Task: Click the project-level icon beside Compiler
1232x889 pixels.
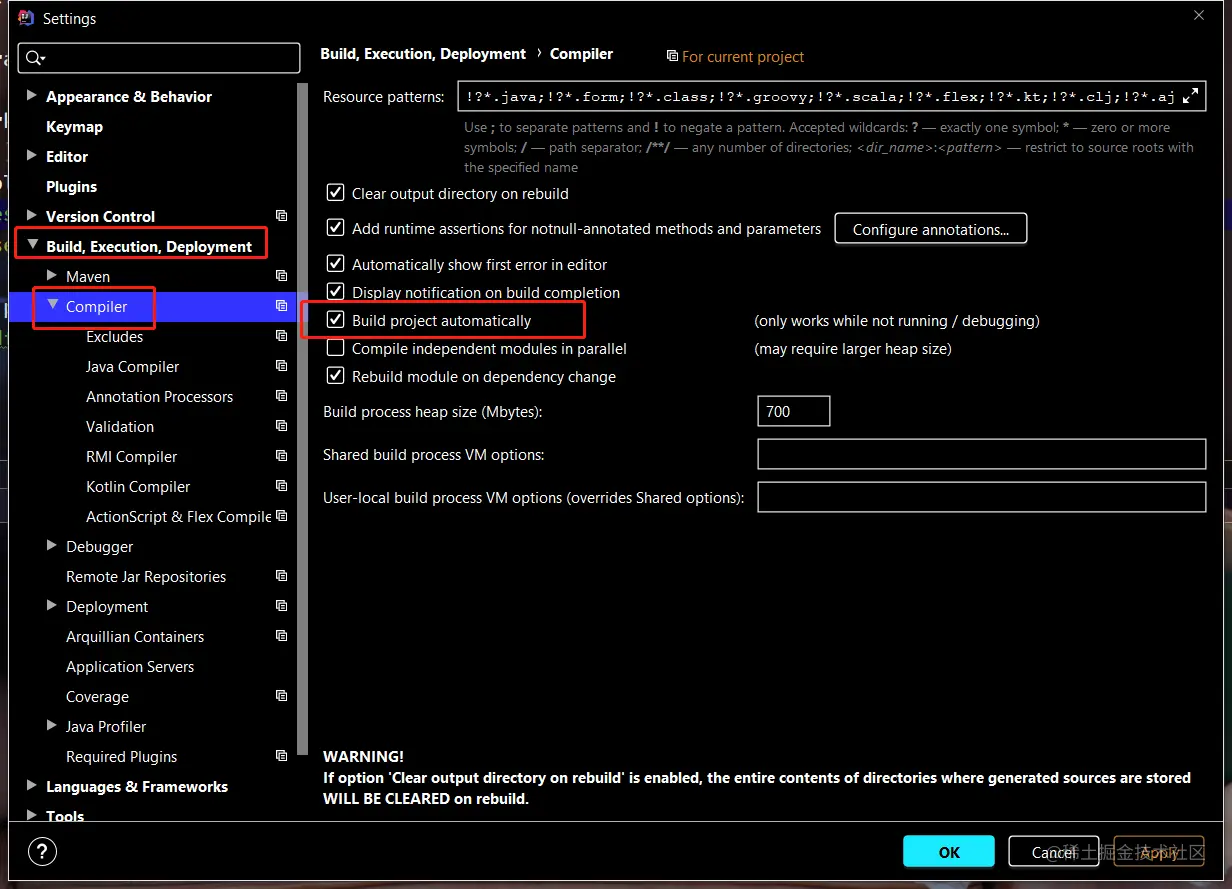Action: (x=282, y=306)
